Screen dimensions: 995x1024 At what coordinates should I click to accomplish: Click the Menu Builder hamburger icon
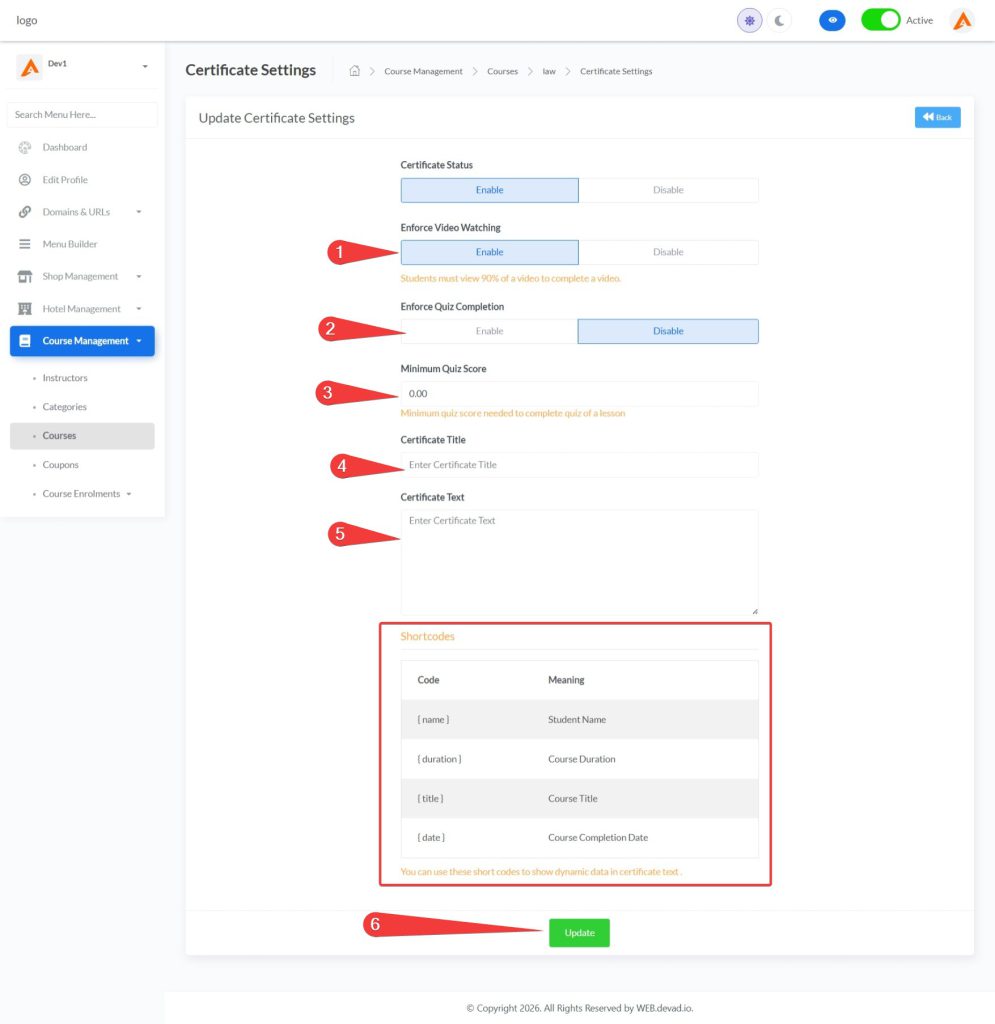tap(25, 244)
